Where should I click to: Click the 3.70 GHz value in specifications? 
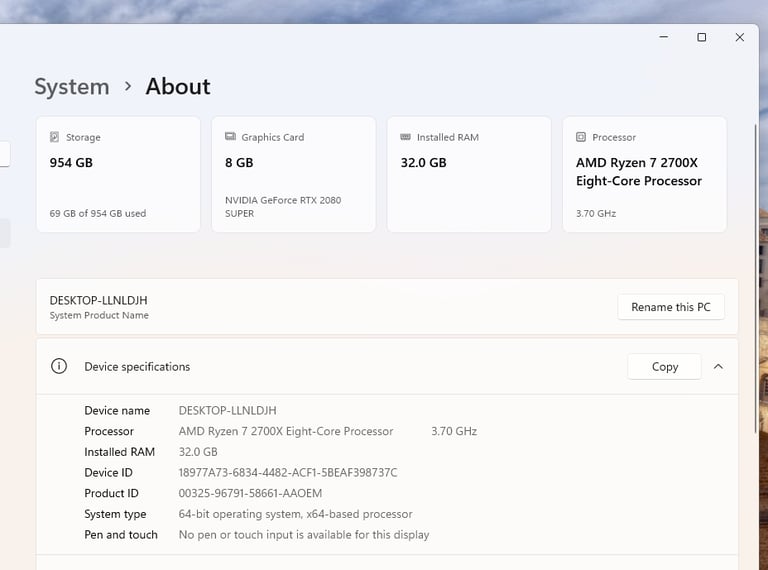tap(454, 431)
